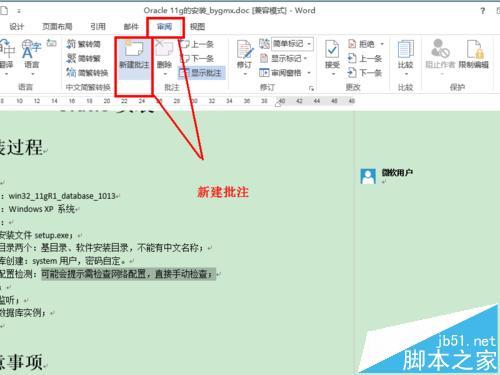The image size is (500, 375).
Task: Click the line mentioning setup.exe
Action: pos(36,235)
